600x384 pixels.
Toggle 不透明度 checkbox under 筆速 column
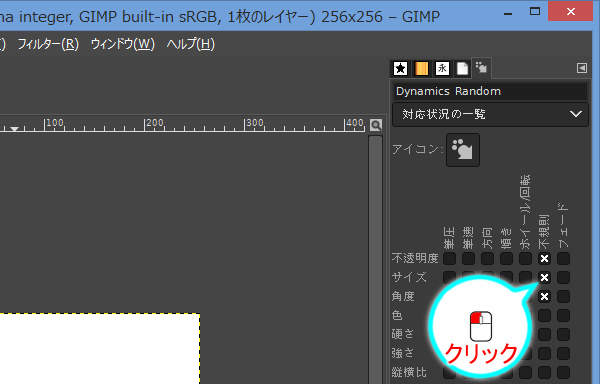[468, 259]
